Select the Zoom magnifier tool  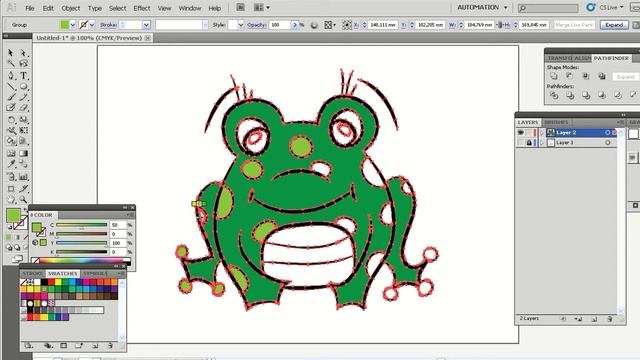click(23, 200)
